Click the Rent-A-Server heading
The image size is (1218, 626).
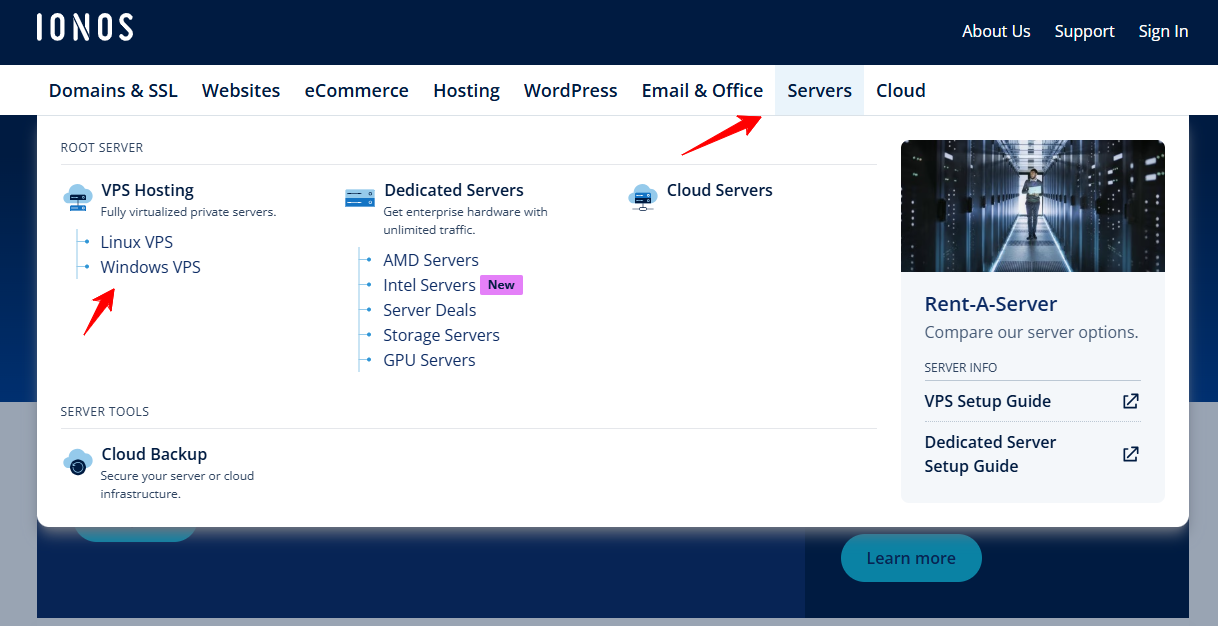991,304
